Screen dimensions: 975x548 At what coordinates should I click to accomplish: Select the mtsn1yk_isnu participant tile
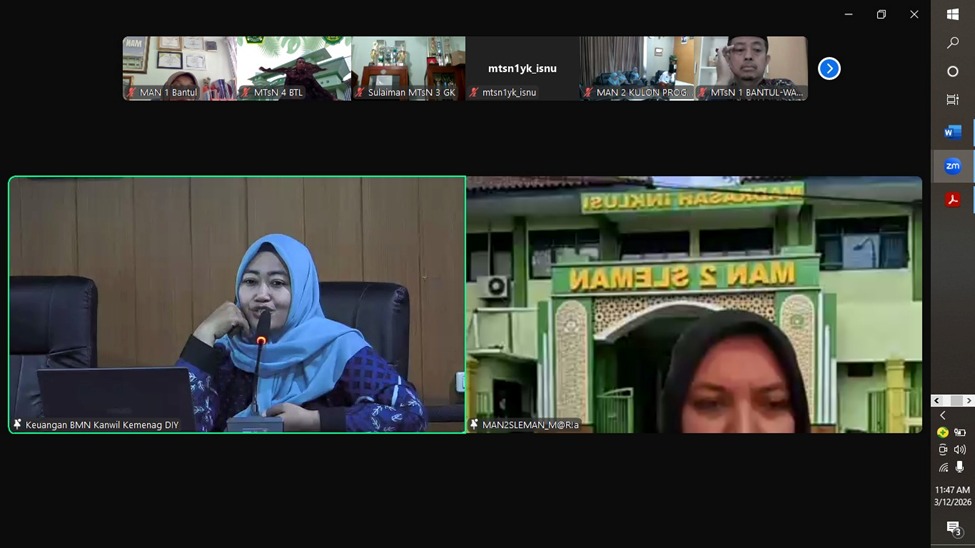point(522,68)
